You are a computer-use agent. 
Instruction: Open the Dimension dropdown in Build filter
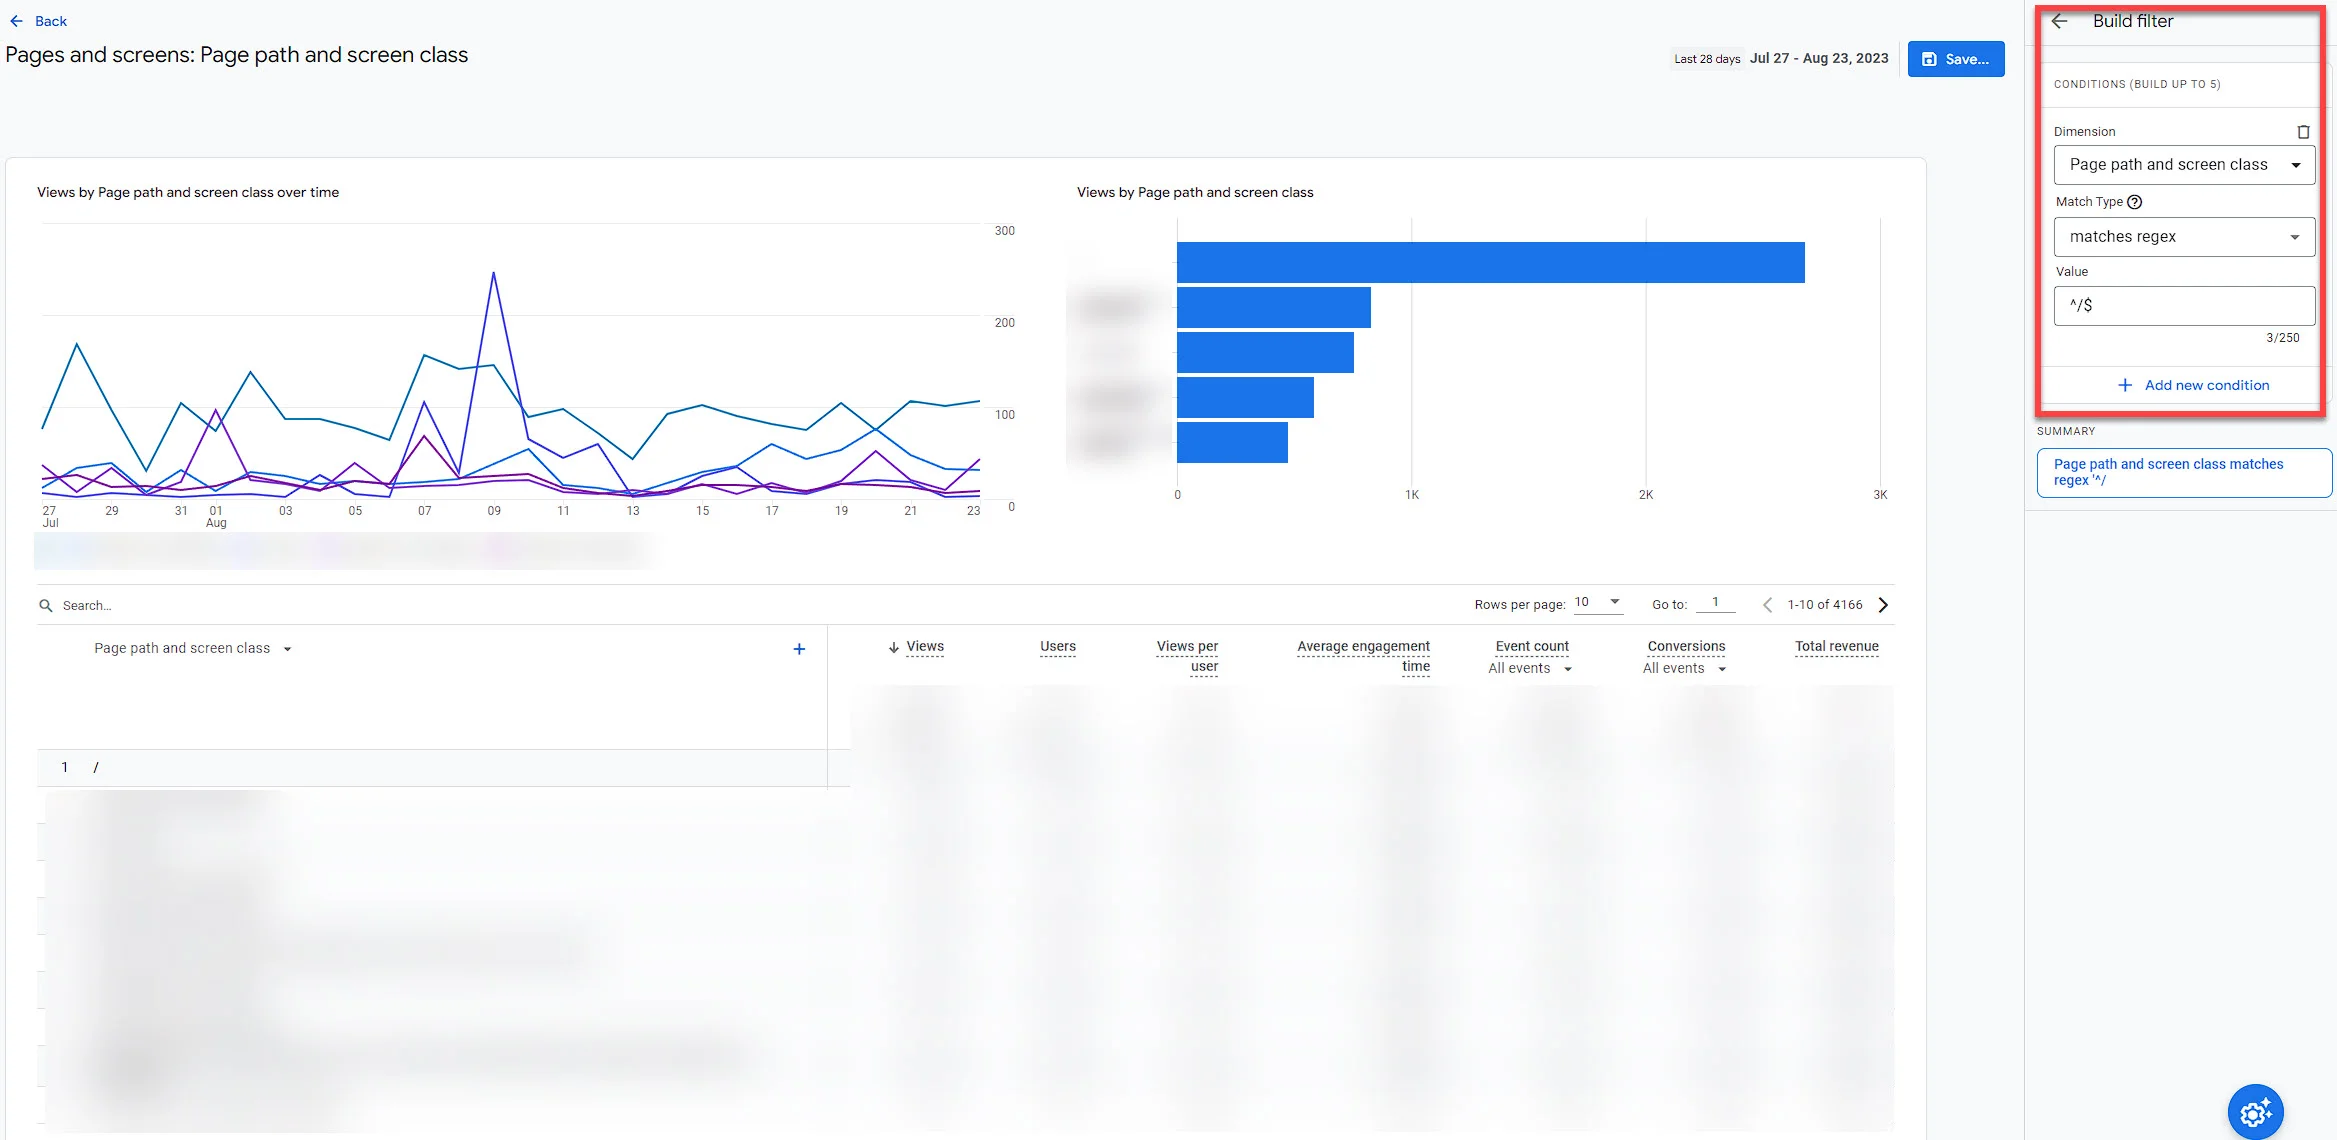pyautogui.click(x=2184, y=165)
